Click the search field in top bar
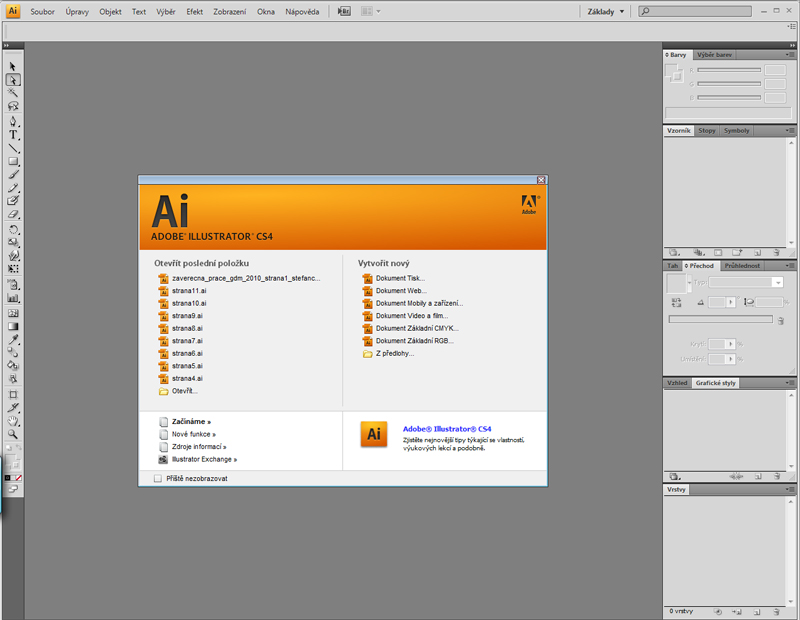The height and width of the screenshot is (620, 800). [722, 11]
